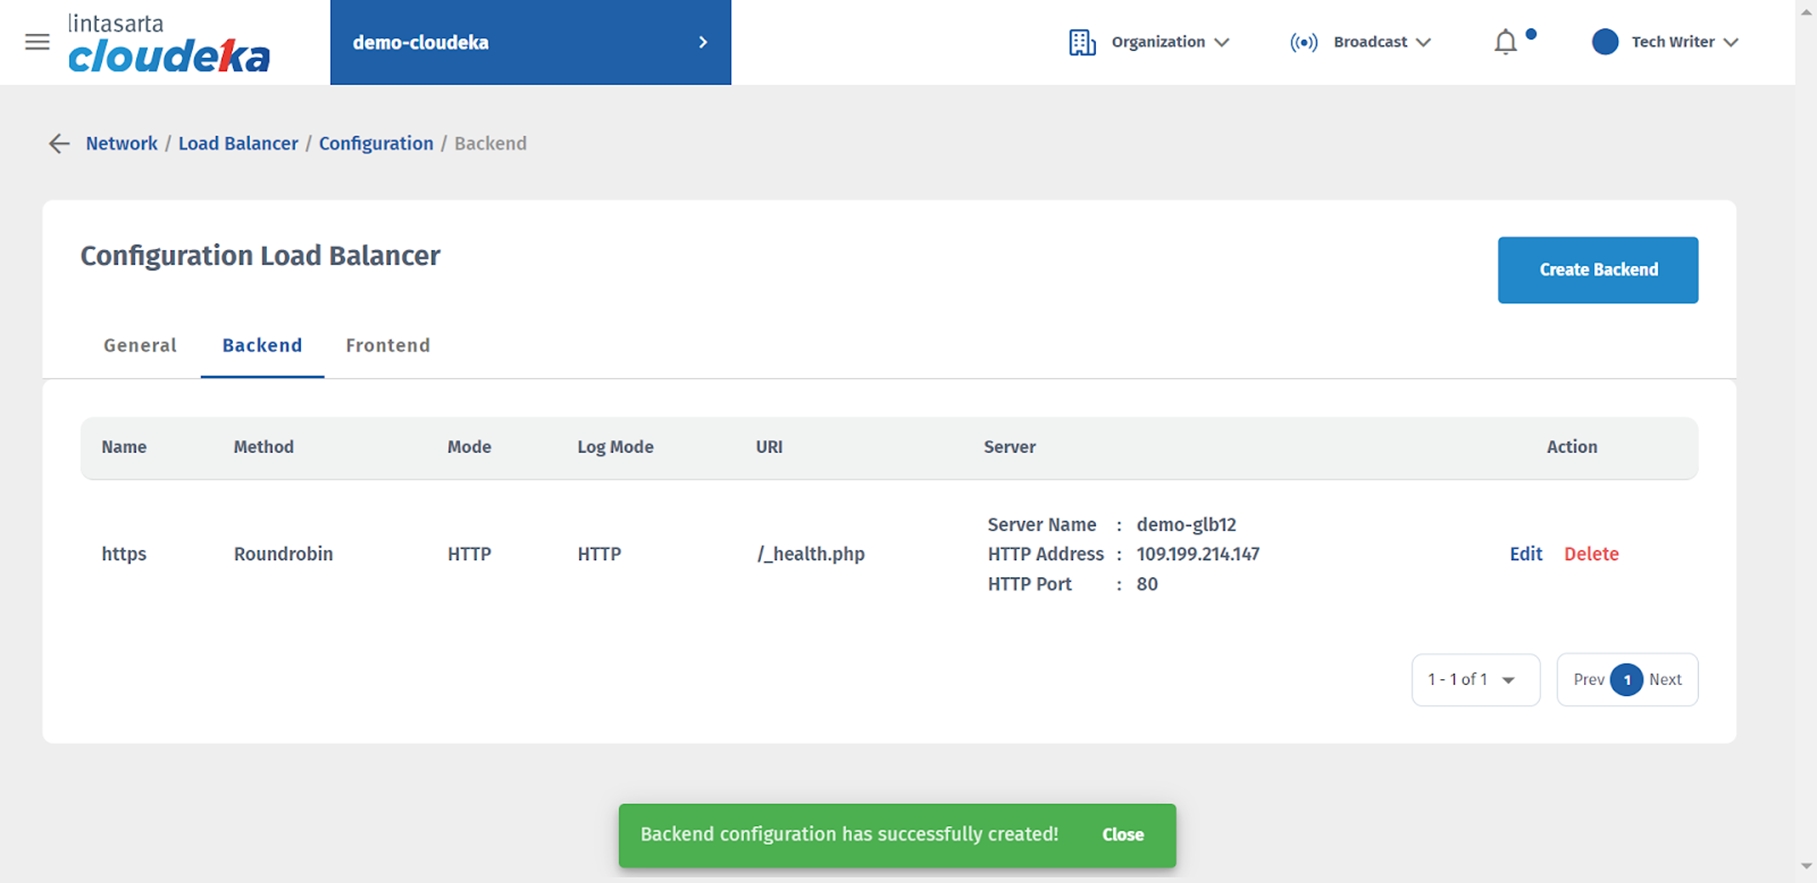Click the Create Backend button
This screenshot has height=883, width=1817.
pyautogui.click(x=1597, y=270)
